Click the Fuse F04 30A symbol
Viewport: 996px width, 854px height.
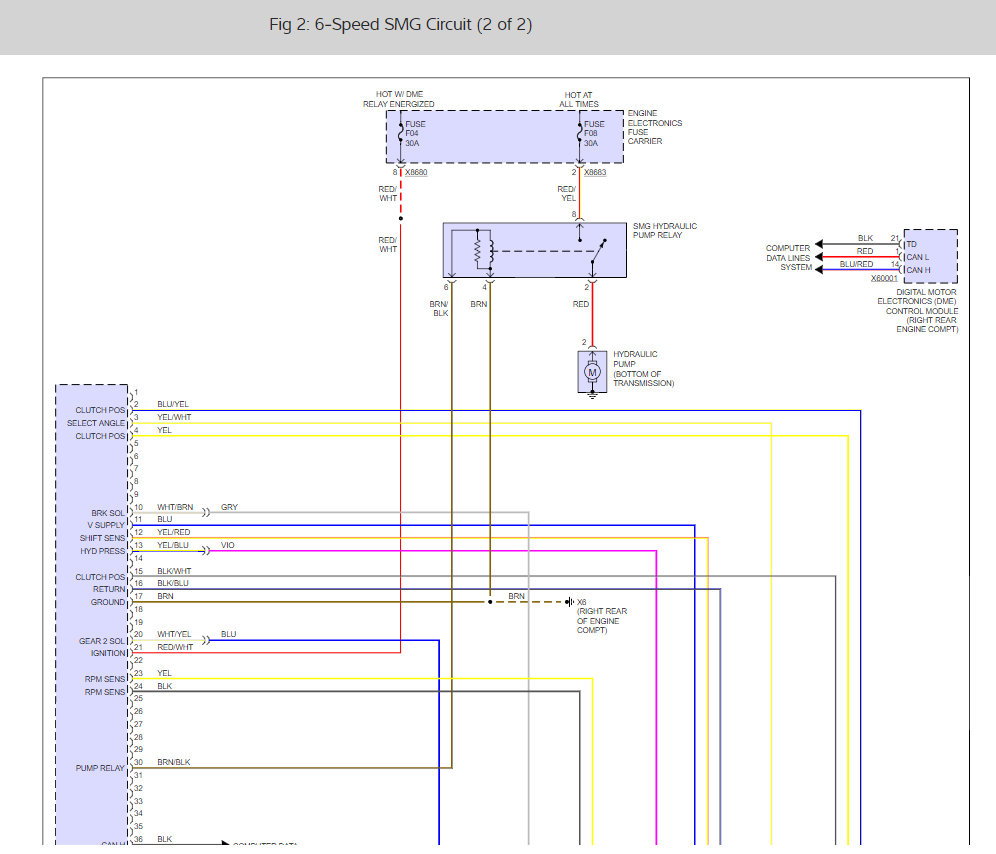coord(400,134)
